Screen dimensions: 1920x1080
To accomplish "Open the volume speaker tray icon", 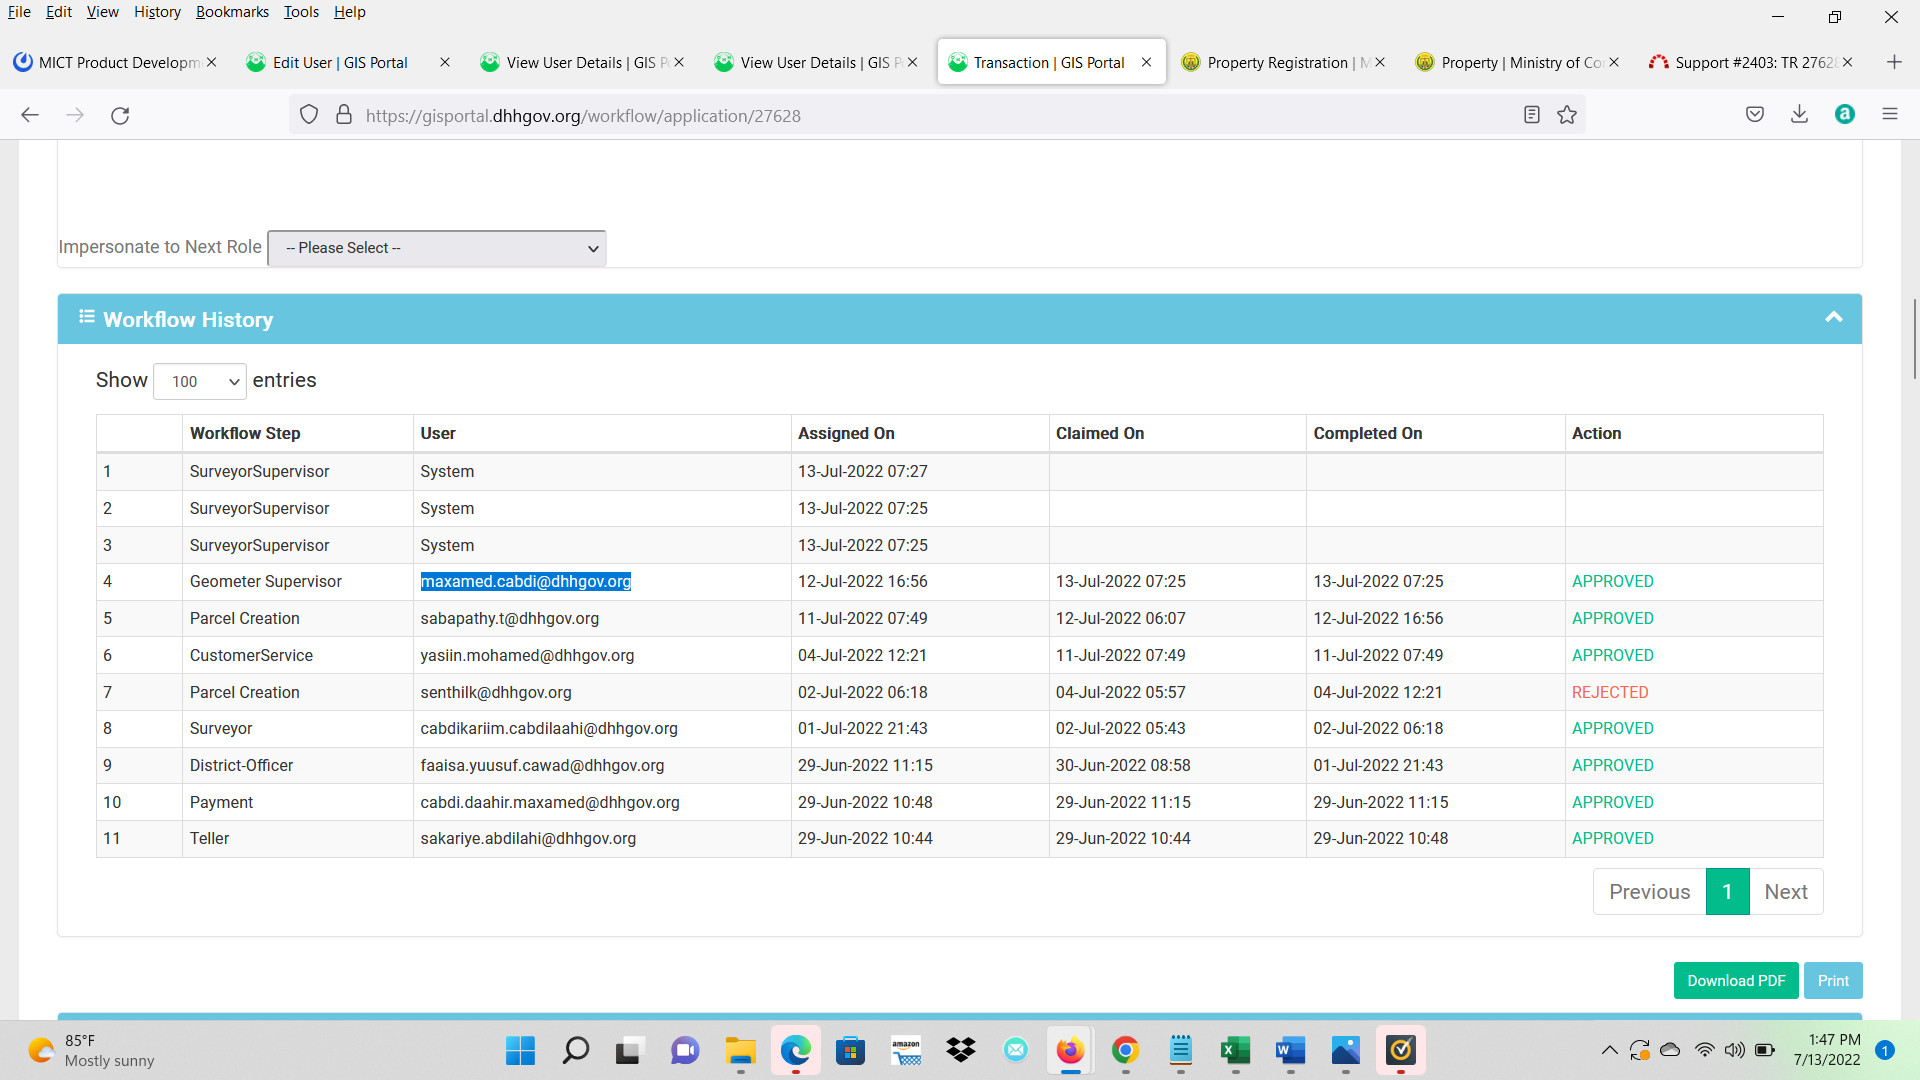I will tap(1735, 1050).
